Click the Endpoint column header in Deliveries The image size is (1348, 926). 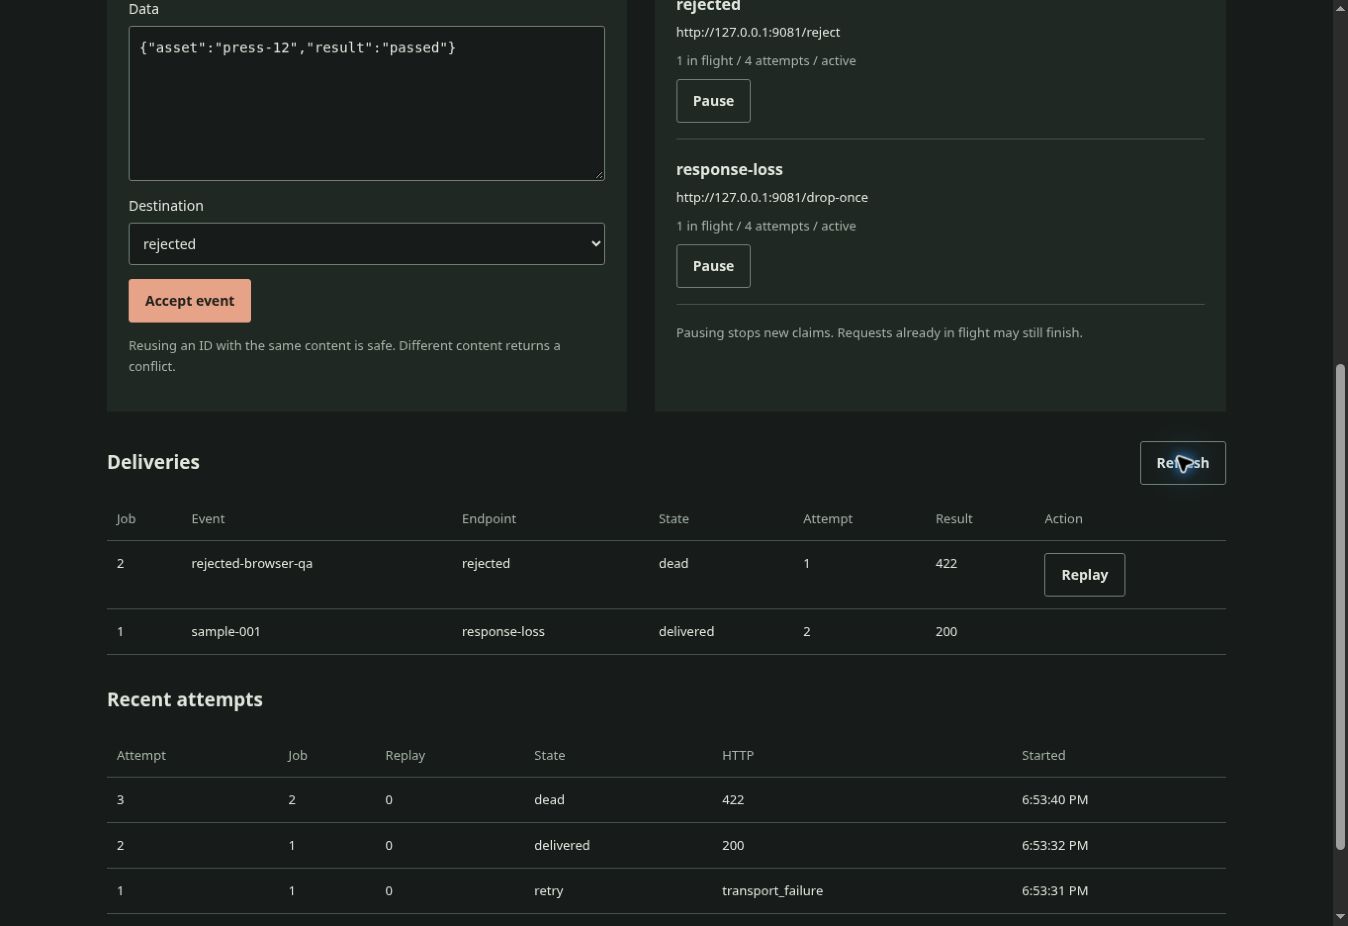489,518
